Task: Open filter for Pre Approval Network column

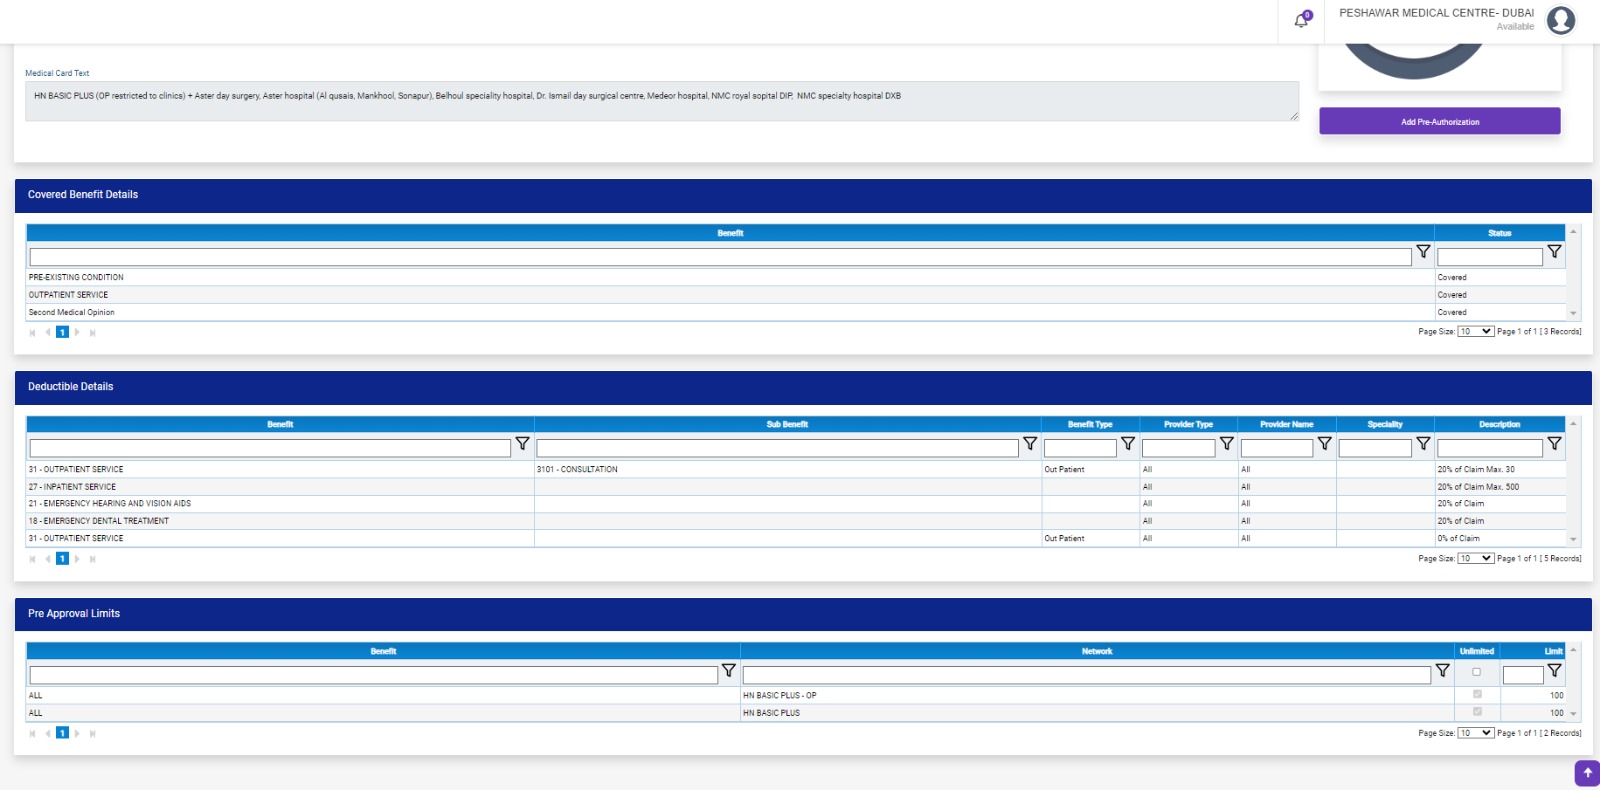Action: point(1442,671)
